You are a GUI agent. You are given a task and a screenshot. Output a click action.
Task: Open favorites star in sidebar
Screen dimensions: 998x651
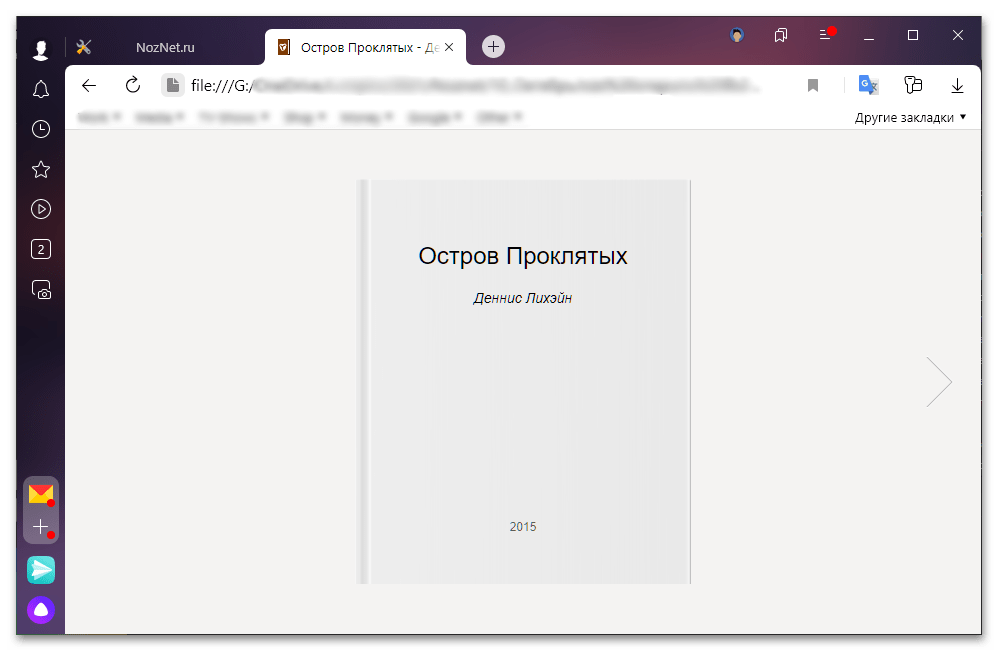[x=41, y=169]
